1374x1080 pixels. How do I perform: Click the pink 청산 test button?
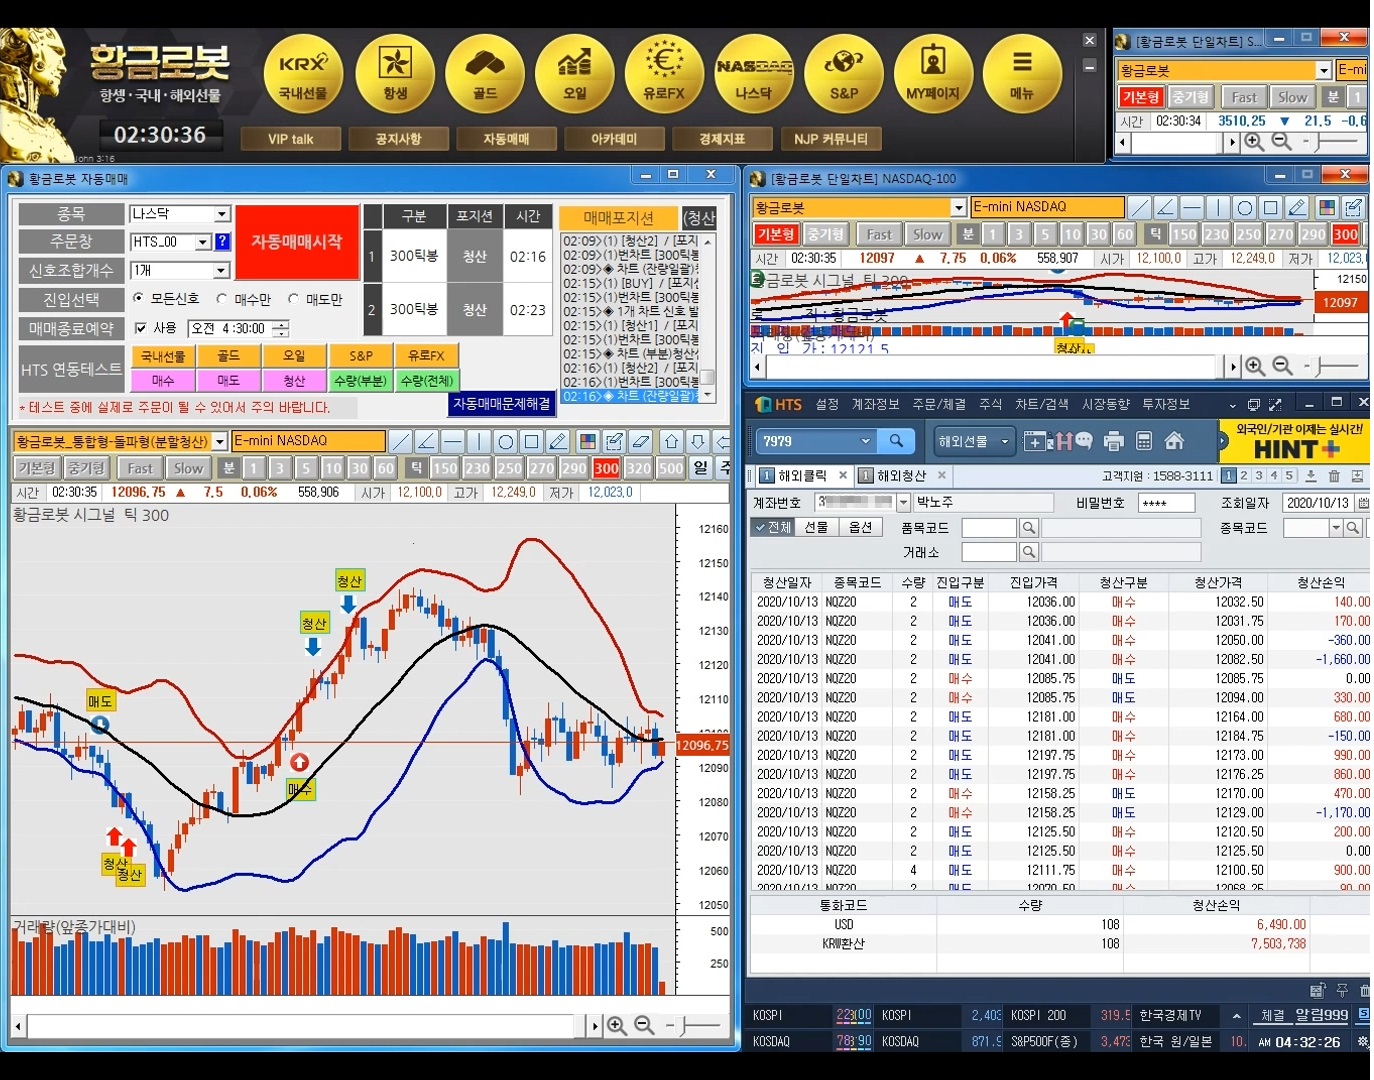[x=294, y=380]
